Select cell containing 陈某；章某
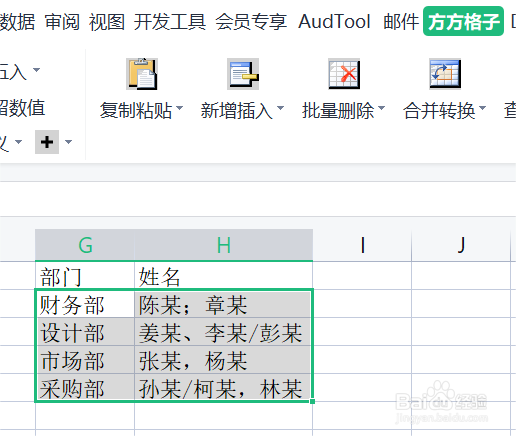Image resolution: width=516 pixels, height=436 pixels. point(224,304)
